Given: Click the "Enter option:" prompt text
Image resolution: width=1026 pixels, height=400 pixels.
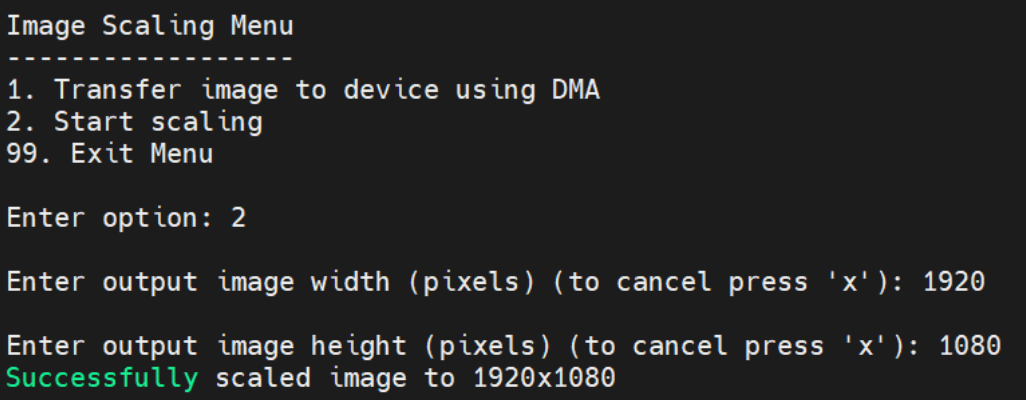Looking at the screenshot, I should click(x=110, y=218).
